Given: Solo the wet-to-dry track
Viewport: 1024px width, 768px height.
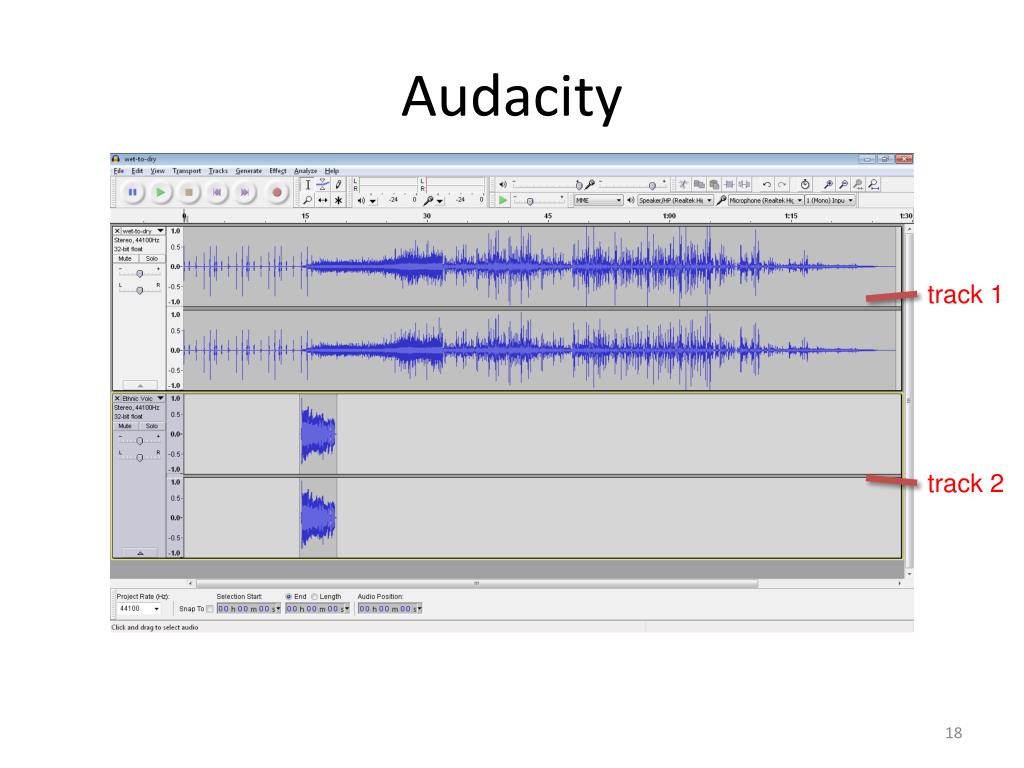Looking at the screenshot, I should (x=152, y=259).
